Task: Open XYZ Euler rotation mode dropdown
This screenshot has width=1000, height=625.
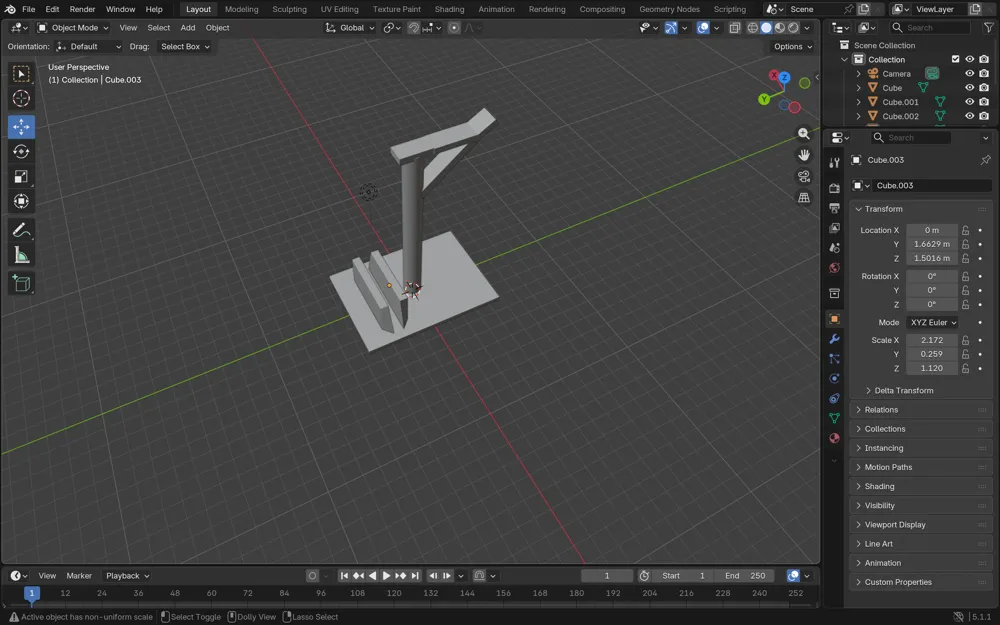Action: tap(932, 322)
